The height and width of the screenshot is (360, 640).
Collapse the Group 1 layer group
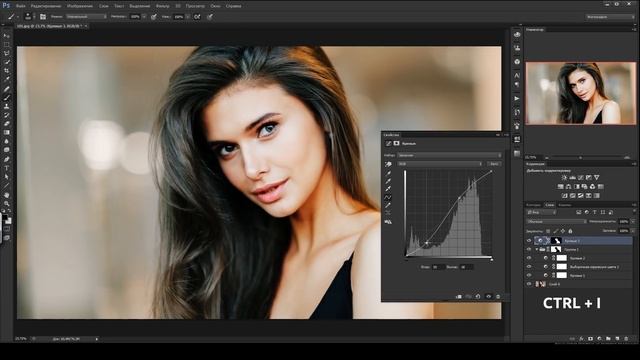(537, 249)
